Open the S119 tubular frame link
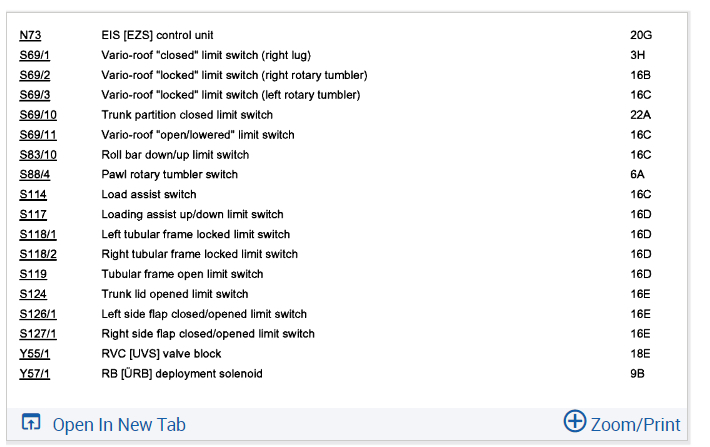 coord(32,274)
